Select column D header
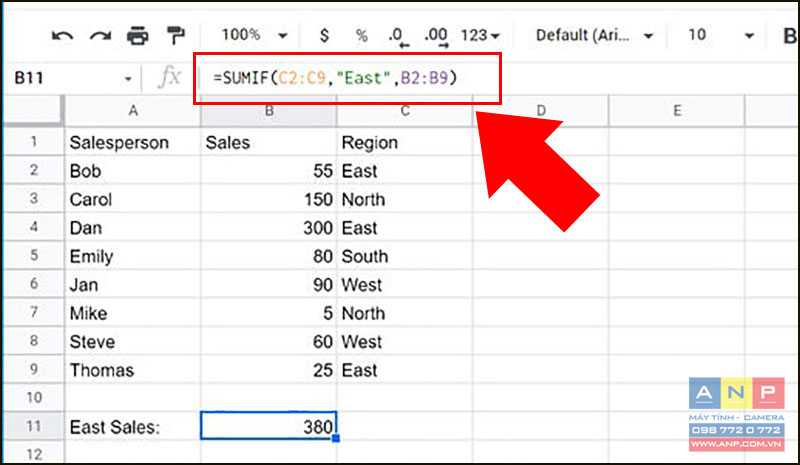 point(541,111)
